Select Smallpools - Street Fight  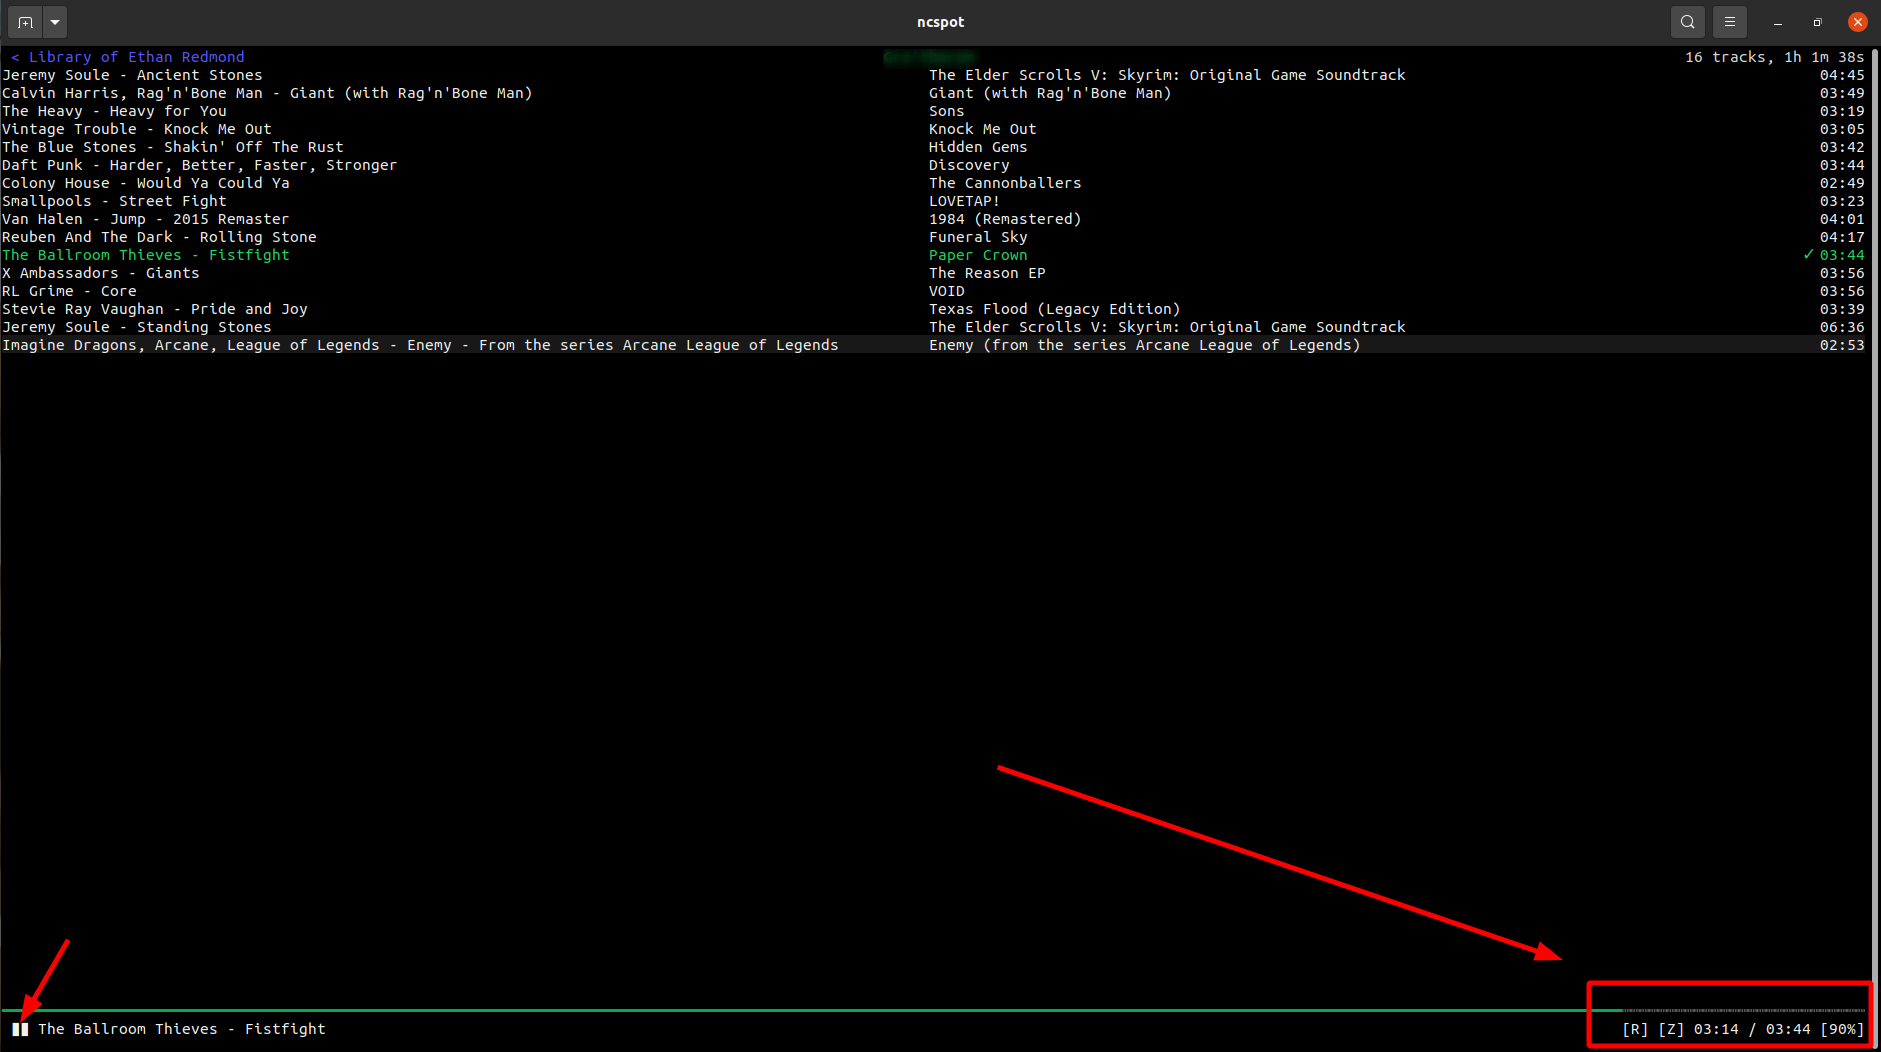pyautogui.click(x=933, y=201)
